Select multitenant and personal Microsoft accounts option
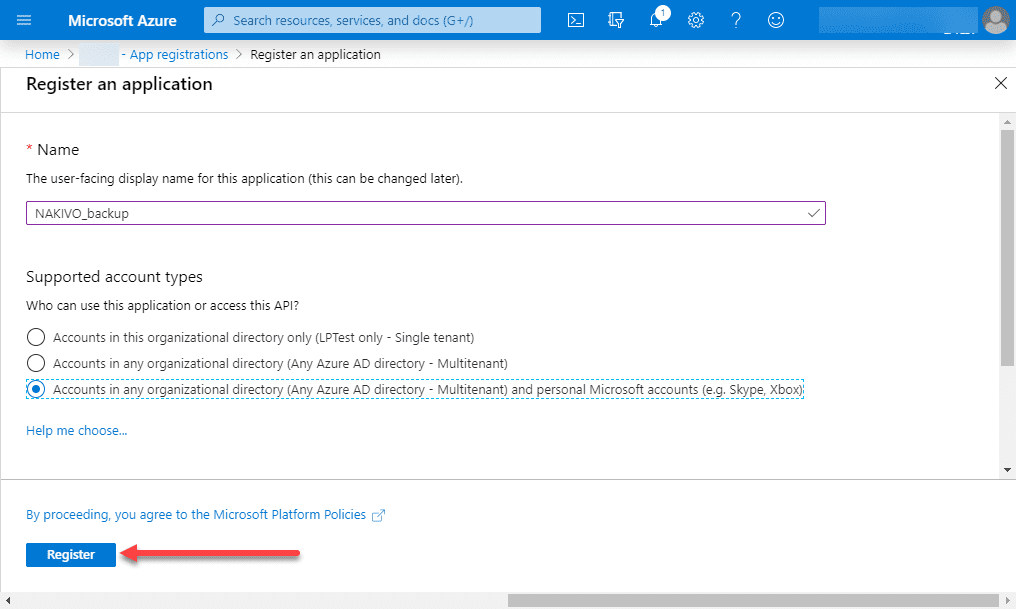The width and height of the screenshot is (1016, 609). (36, 389)
